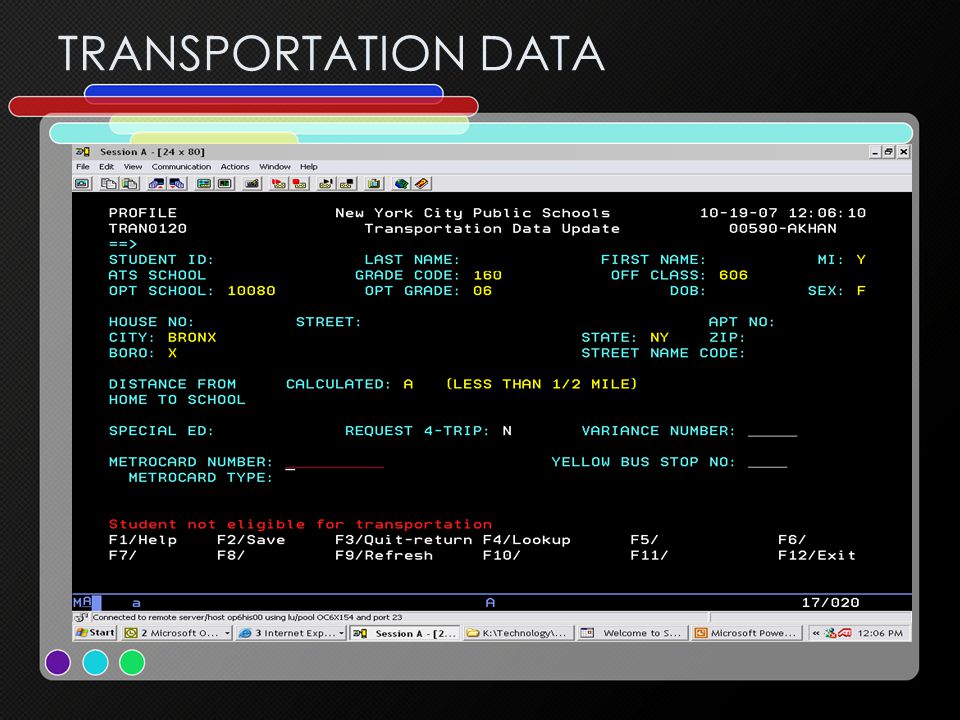Viewport: 960px width, 720px height.
Task: Click the F12/Exit function key text
Action: (x=817, y=555)
